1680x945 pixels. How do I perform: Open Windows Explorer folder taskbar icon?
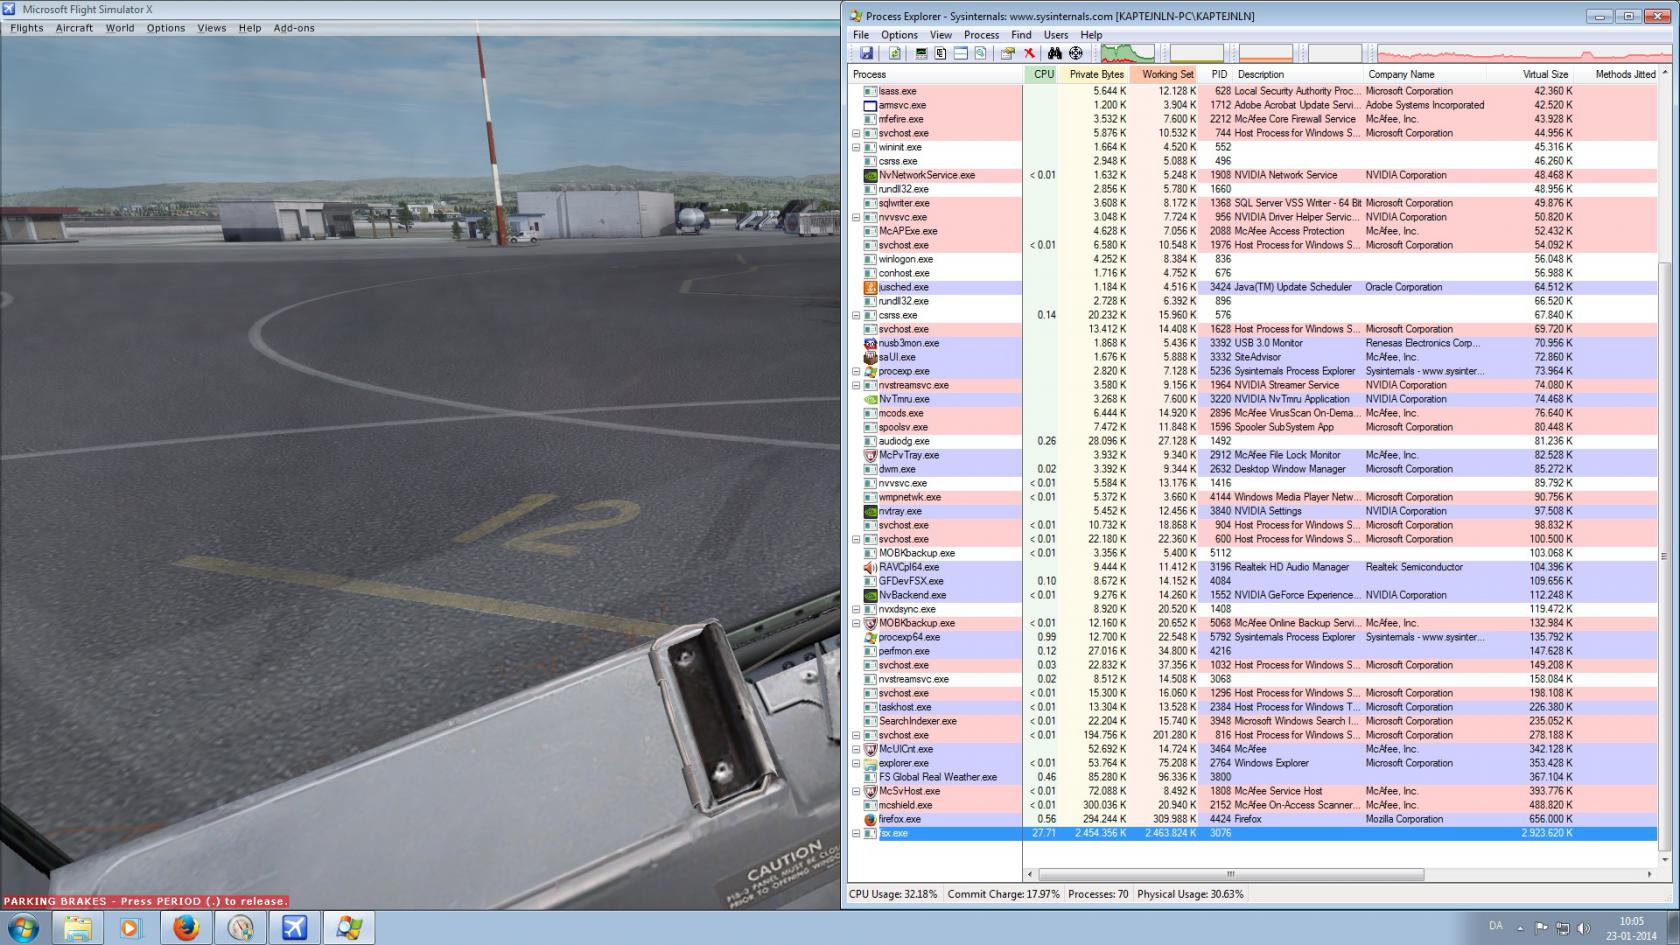click(78, 927)
